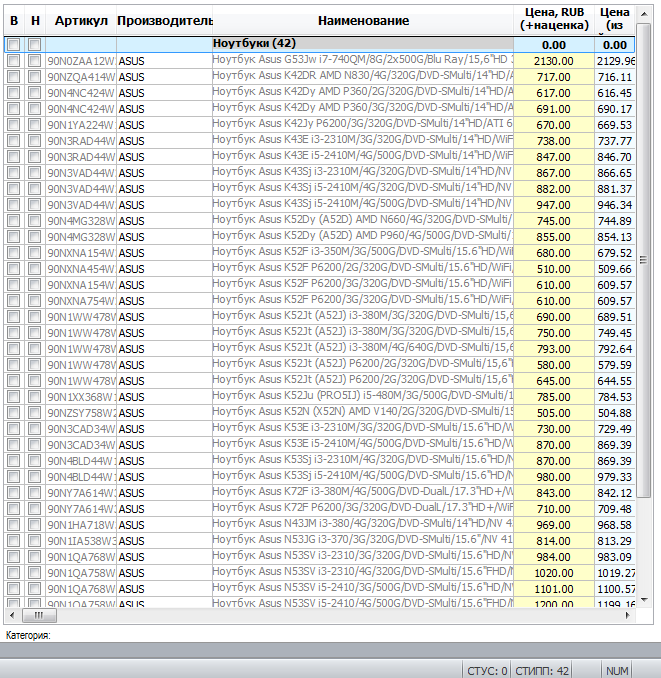Select article cell 90N0ZAA12W
The height and width of the screenshot is (678, 661).
coord(81,61)
